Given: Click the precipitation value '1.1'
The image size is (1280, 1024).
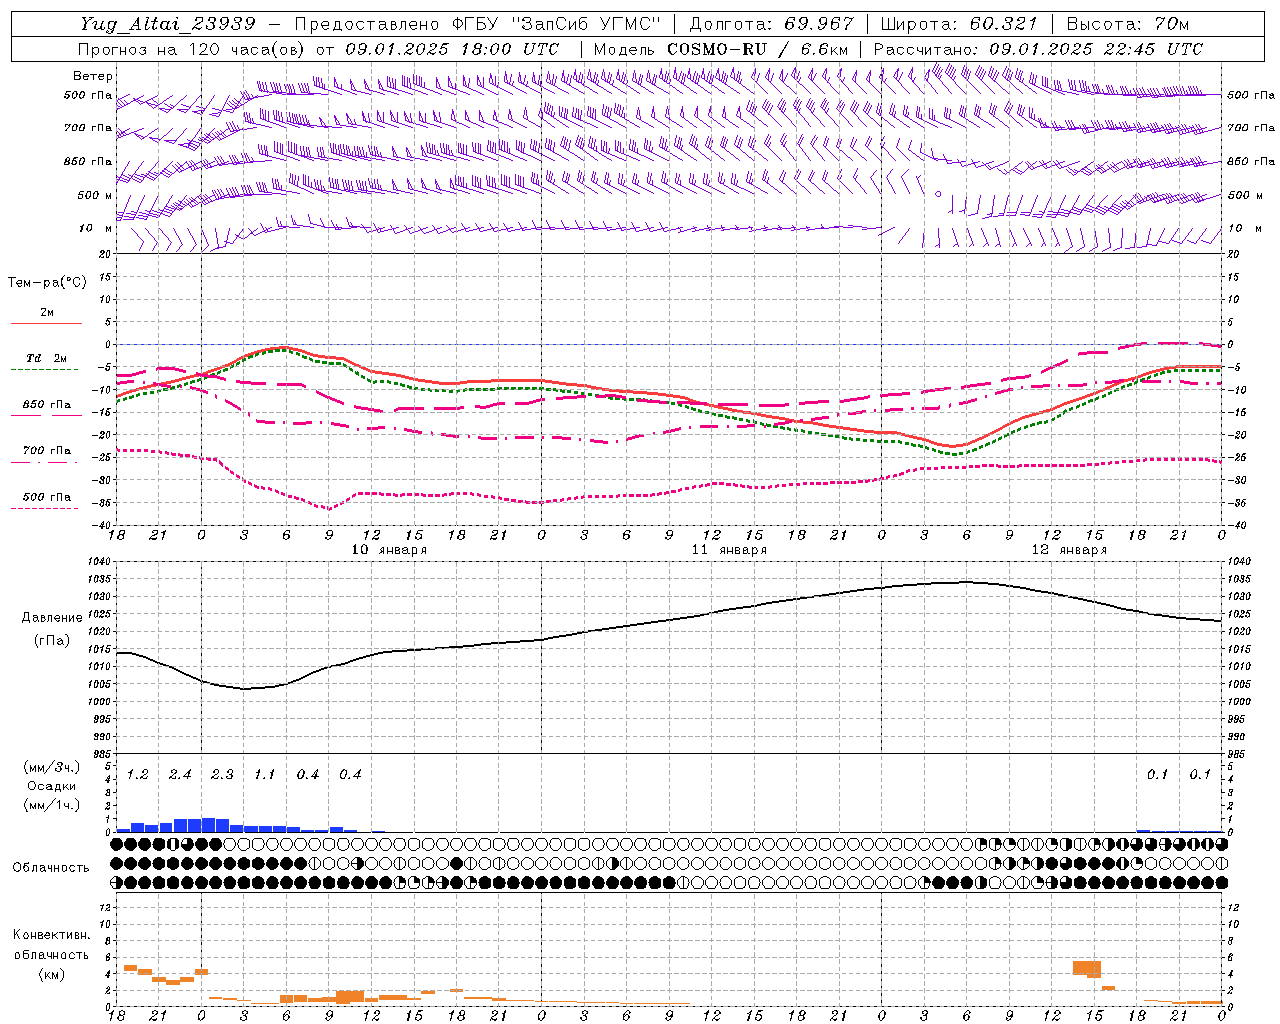Looking at the screenshot, I should (x=264, y=775).
